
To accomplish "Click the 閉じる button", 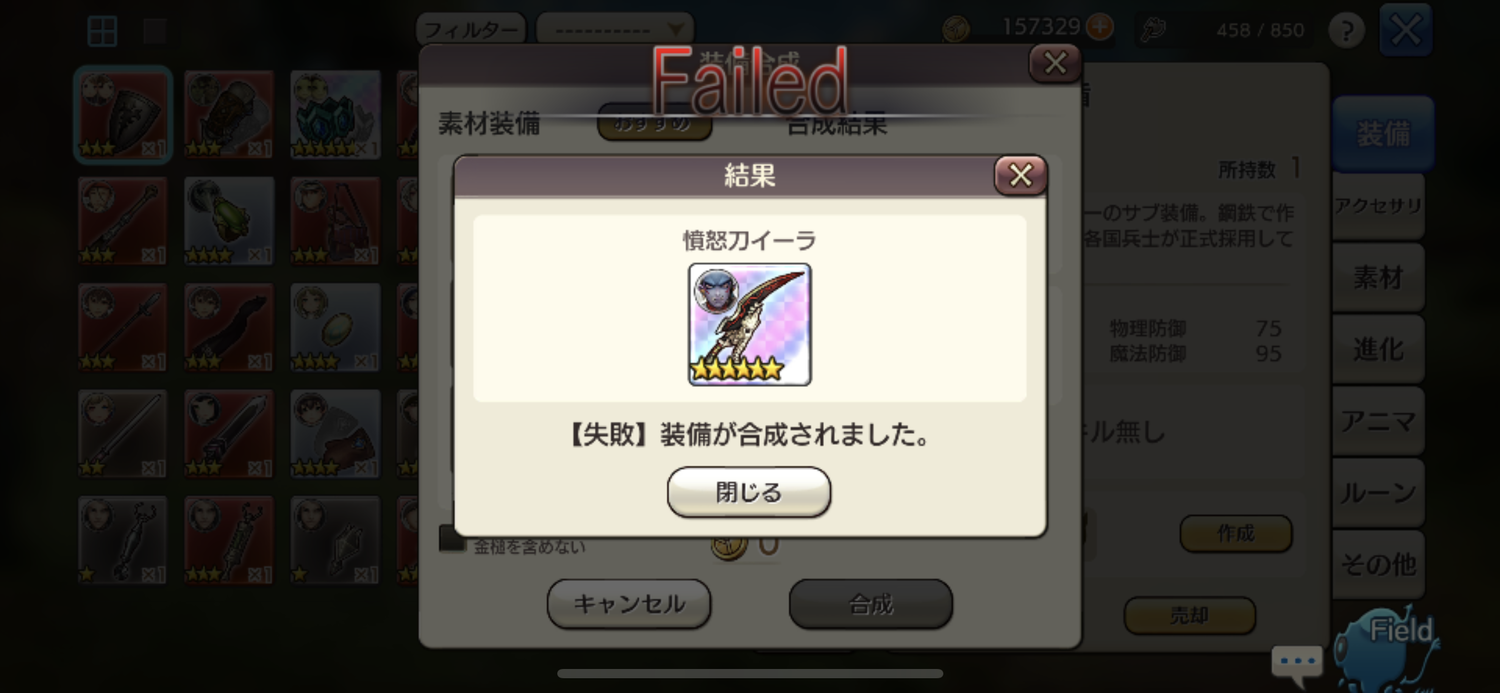I will pos(749,492).
